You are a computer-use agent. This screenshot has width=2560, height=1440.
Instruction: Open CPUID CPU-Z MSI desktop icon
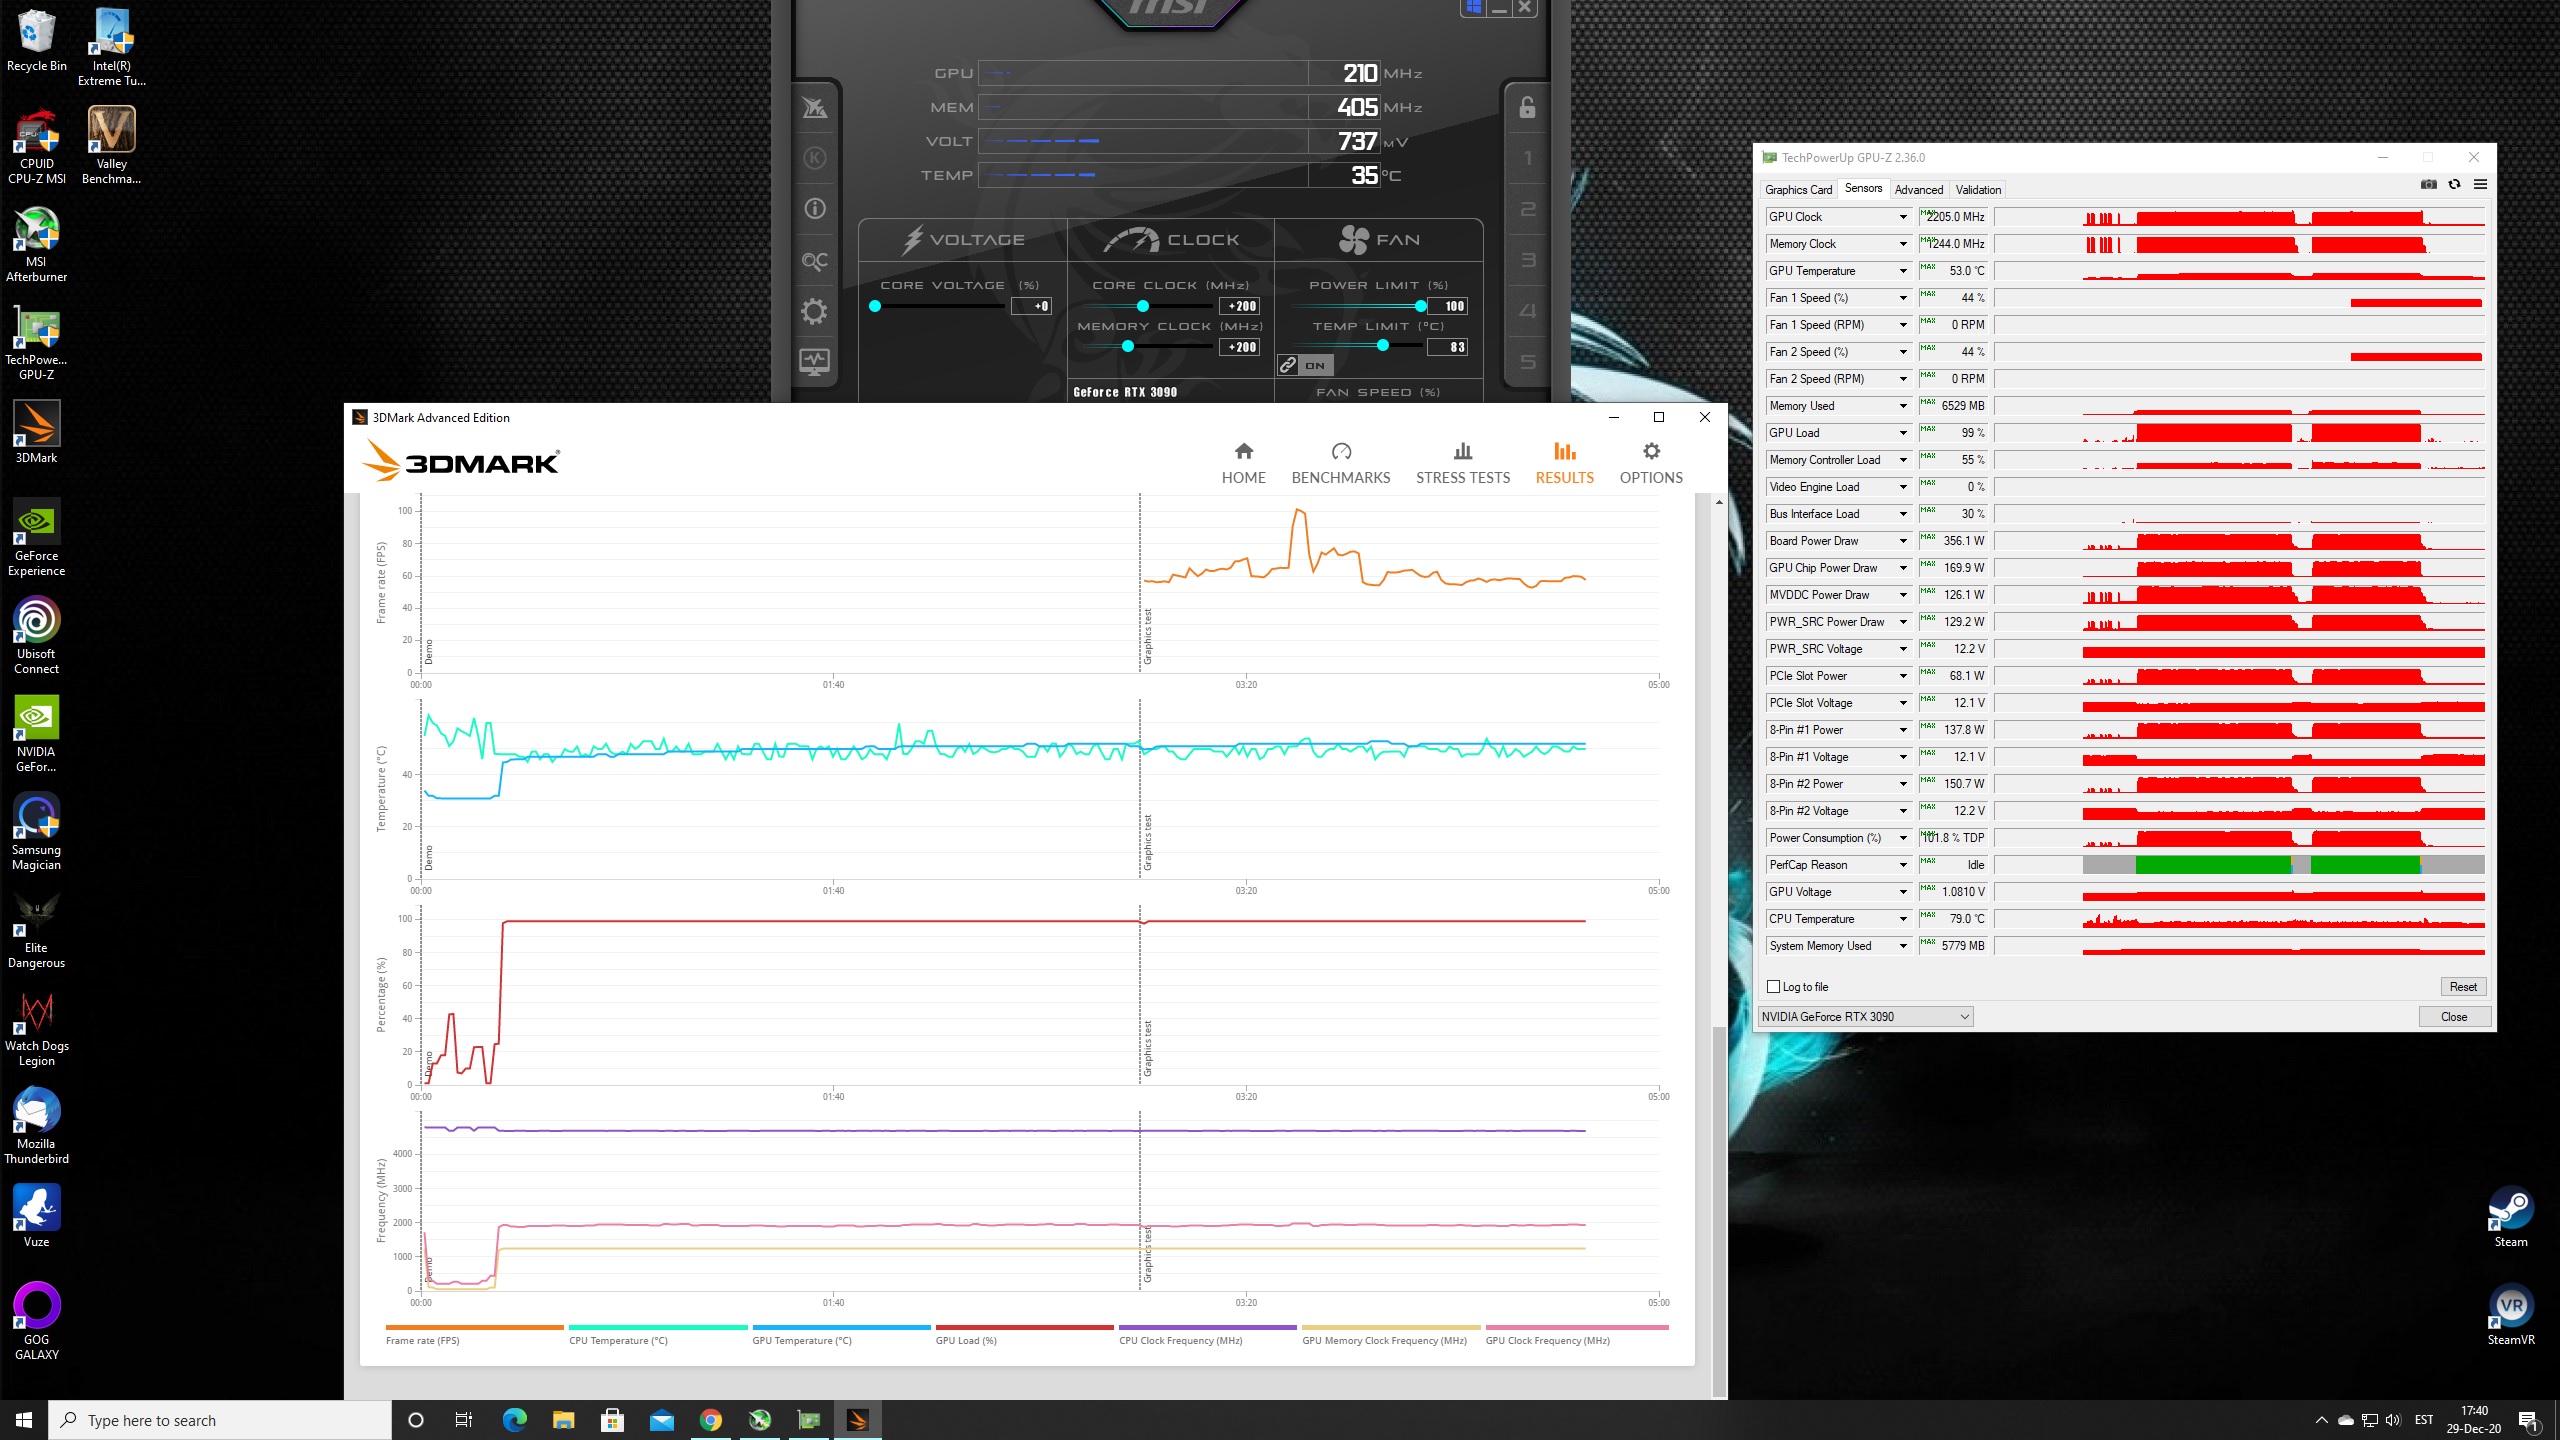37,146
